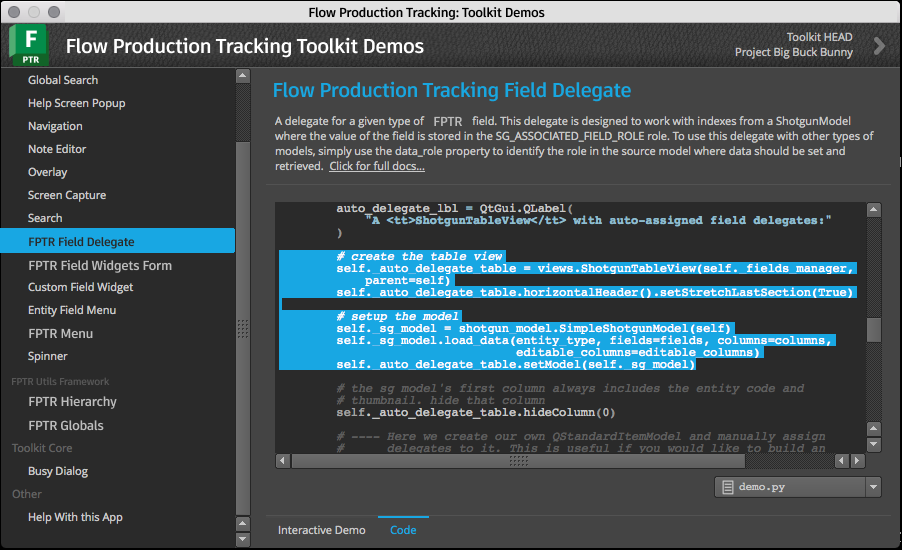
Task: Click the auto_delegate_lbl QLabel code line
Action: (454, 208)
